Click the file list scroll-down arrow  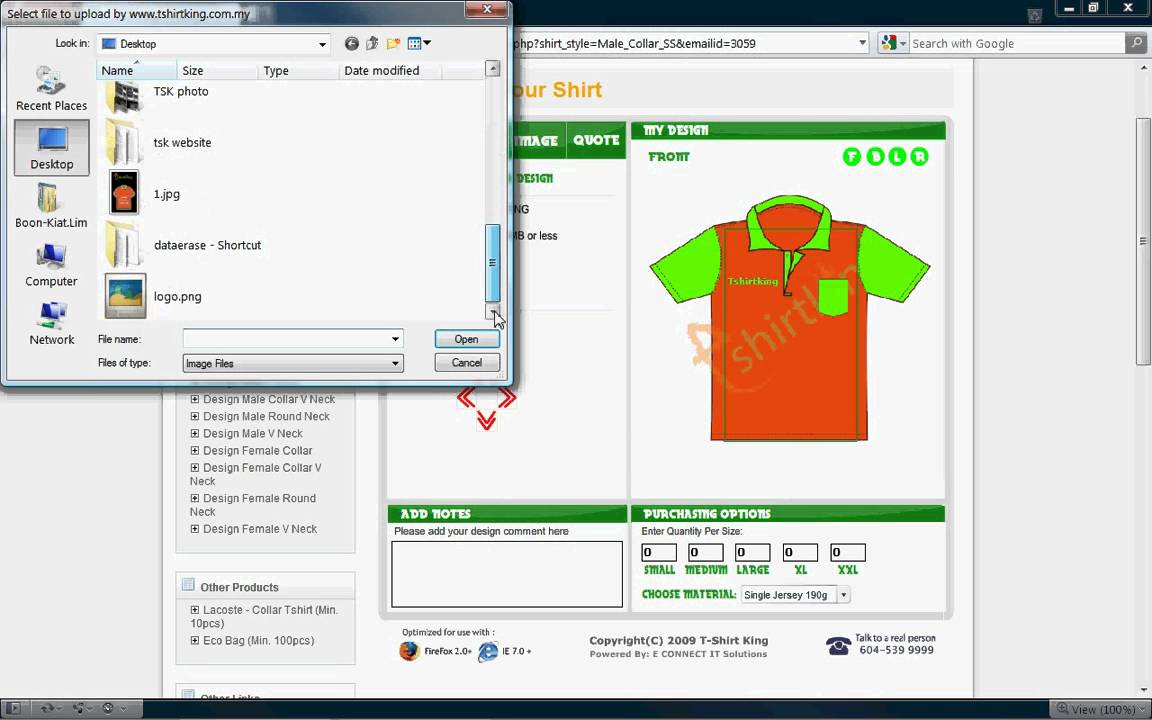tap(492, 312)
